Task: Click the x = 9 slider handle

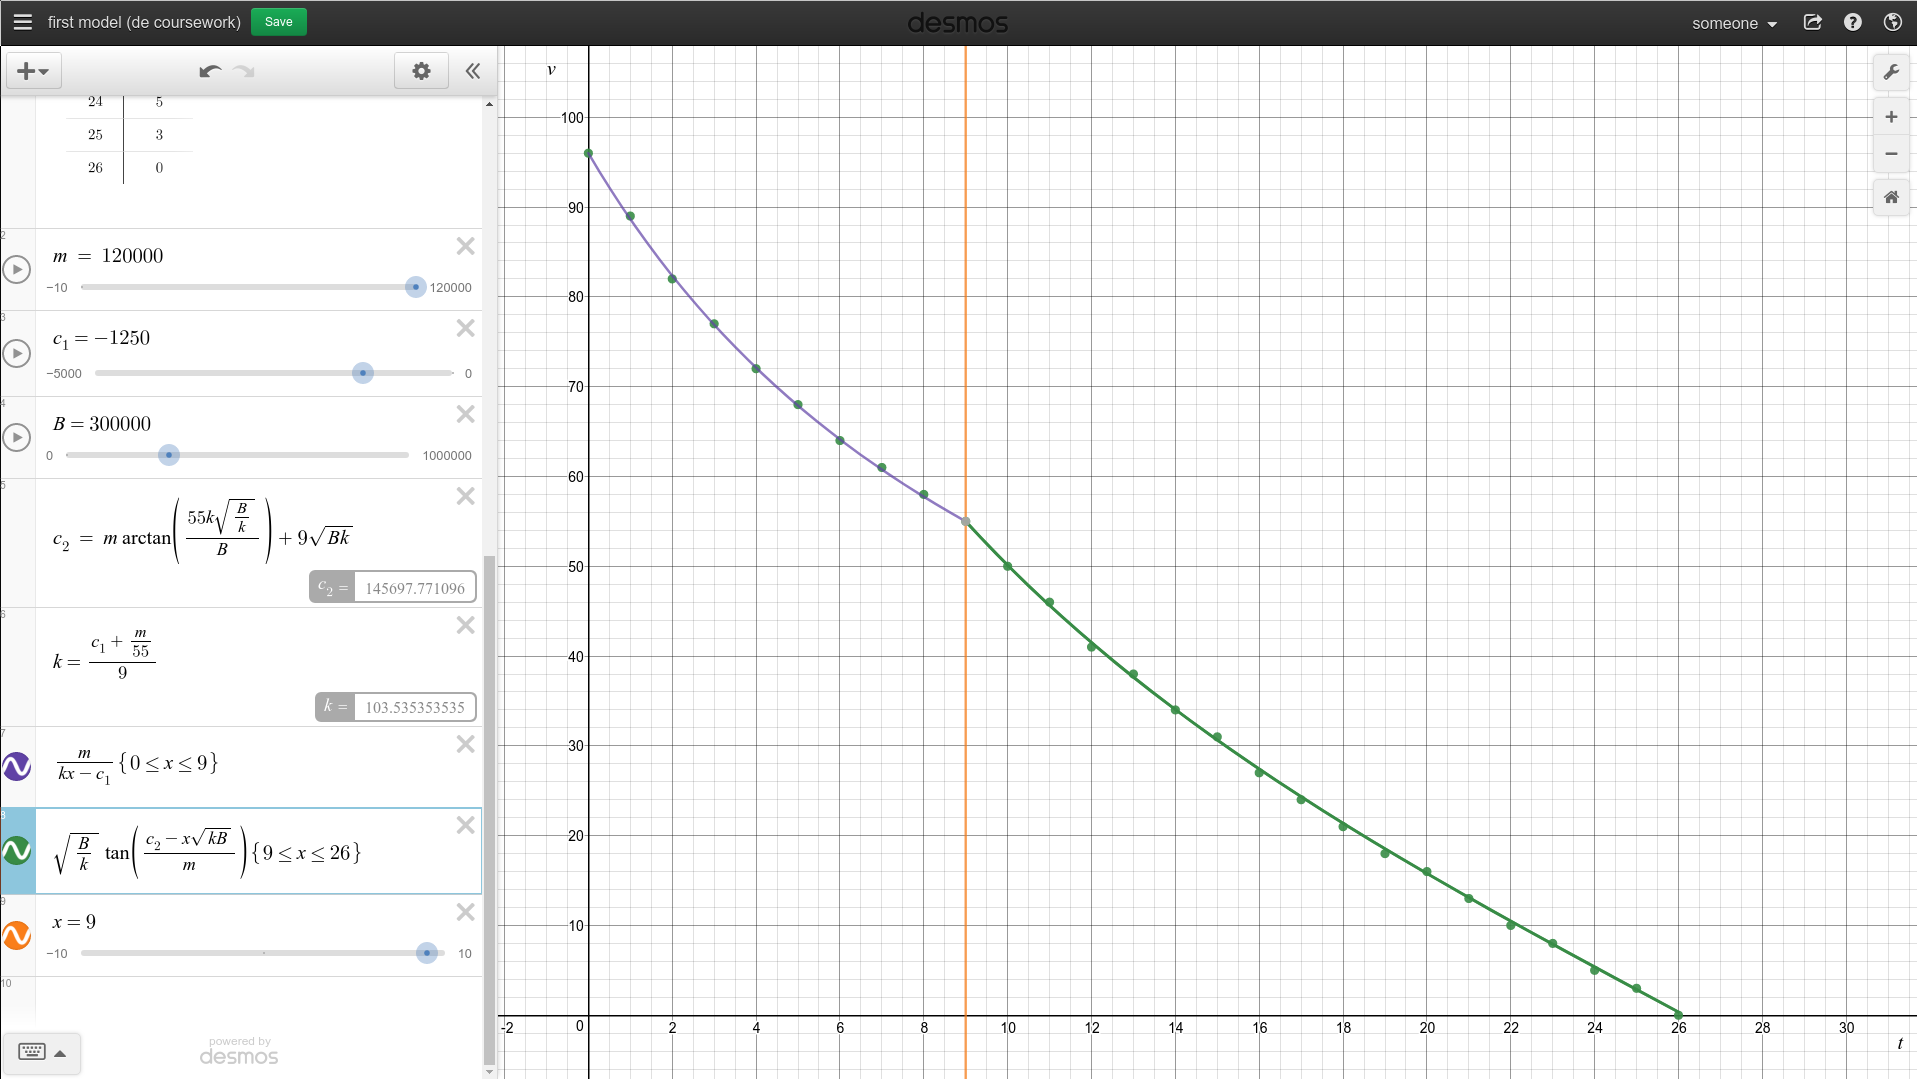Action: pyautogui.click(x=427, y=953)
